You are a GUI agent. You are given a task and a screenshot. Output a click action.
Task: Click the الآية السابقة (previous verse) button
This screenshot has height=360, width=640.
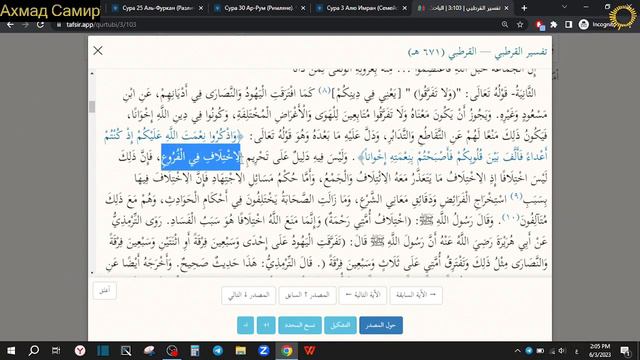[x=416, y=295]
